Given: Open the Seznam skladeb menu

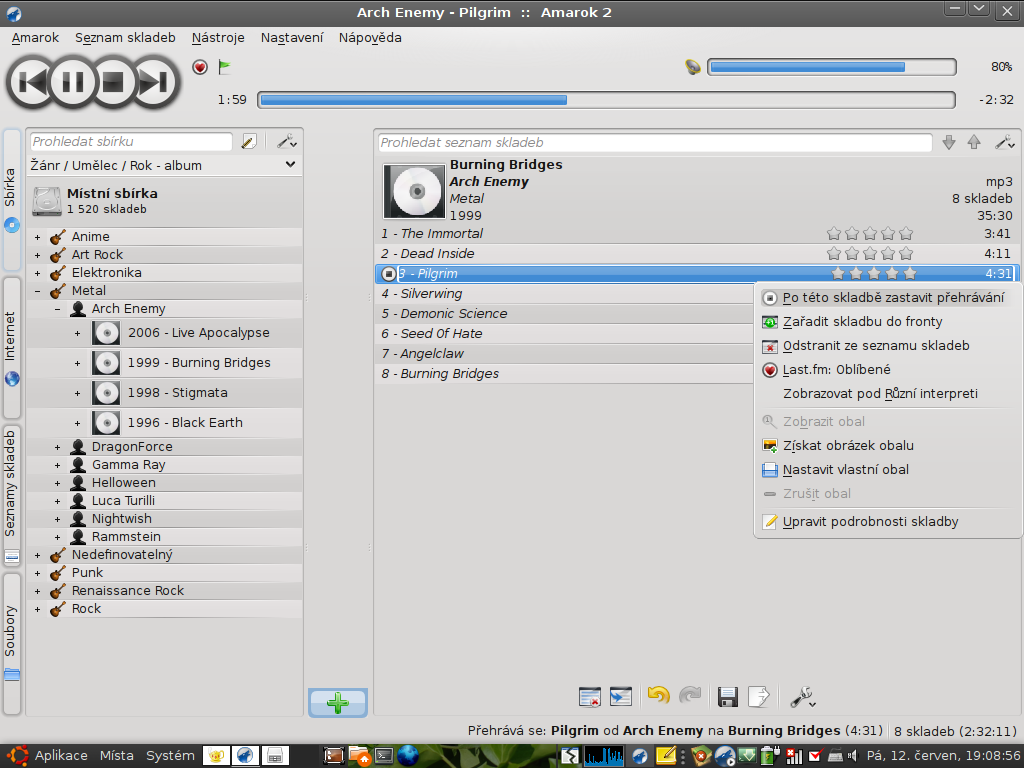Looking at the screenshot, I should [125, 38].
